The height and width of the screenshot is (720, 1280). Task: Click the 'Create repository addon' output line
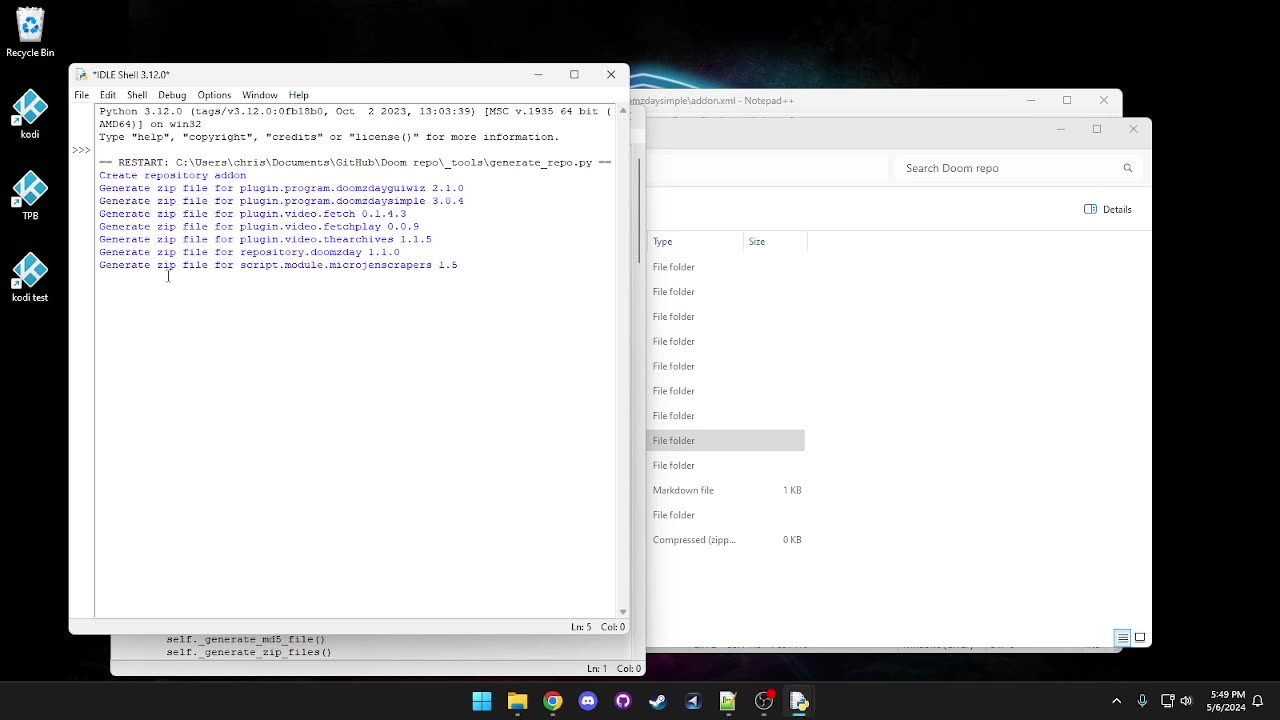[x=172, y=175]
